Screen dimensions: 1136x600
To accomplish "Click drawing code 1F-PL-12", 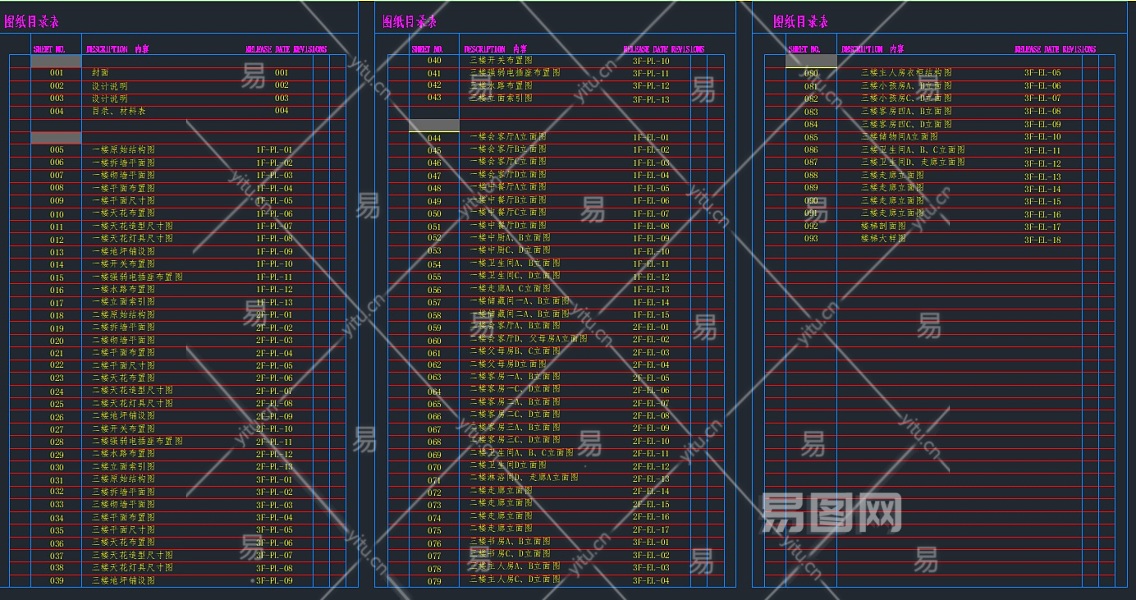I will coord(275,289).
